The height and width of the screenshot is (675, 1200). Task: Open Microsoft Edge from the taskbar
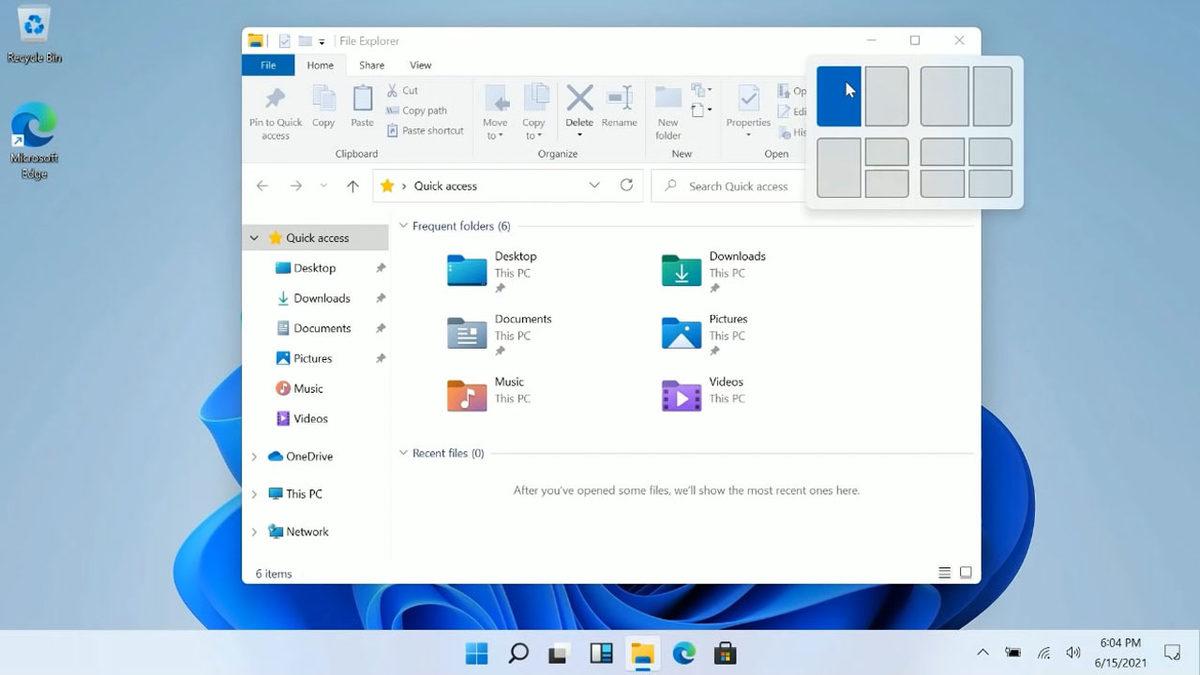pyautogui.click(x=684, y=652)
